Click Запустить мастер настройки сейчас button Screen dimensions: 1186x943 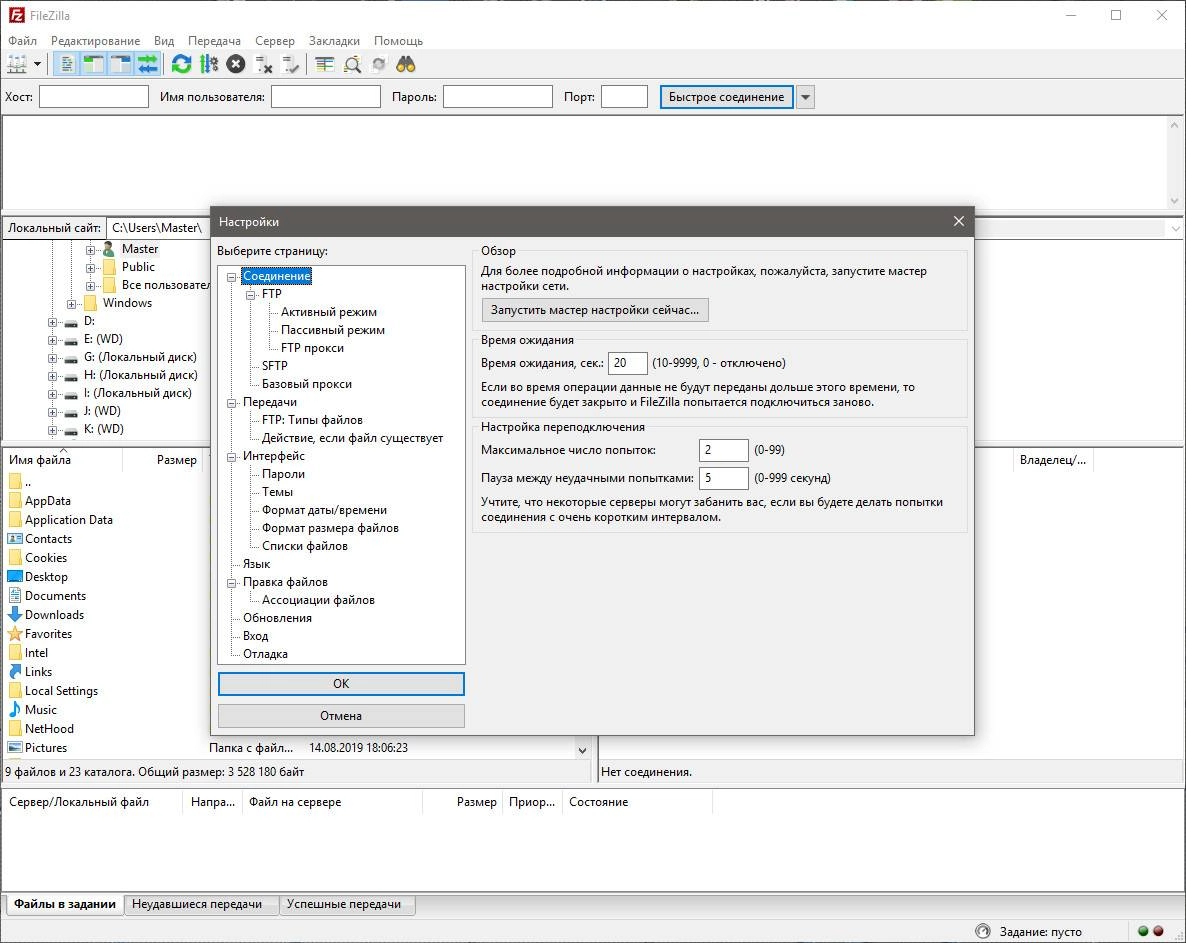pyautogui.click(x=595, y=310)
